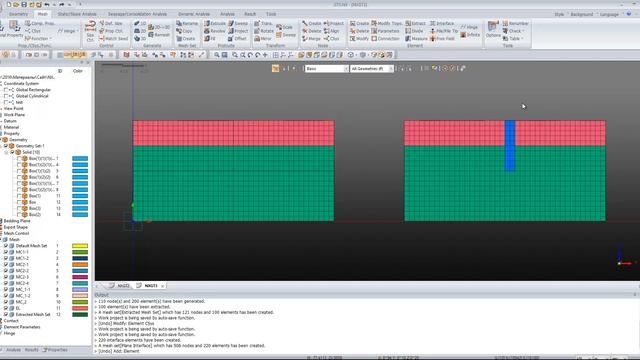Open the Merge dropdown in ribbon
Image resolution: width=640 pixels, height=360 pixels.
point(311,38)
